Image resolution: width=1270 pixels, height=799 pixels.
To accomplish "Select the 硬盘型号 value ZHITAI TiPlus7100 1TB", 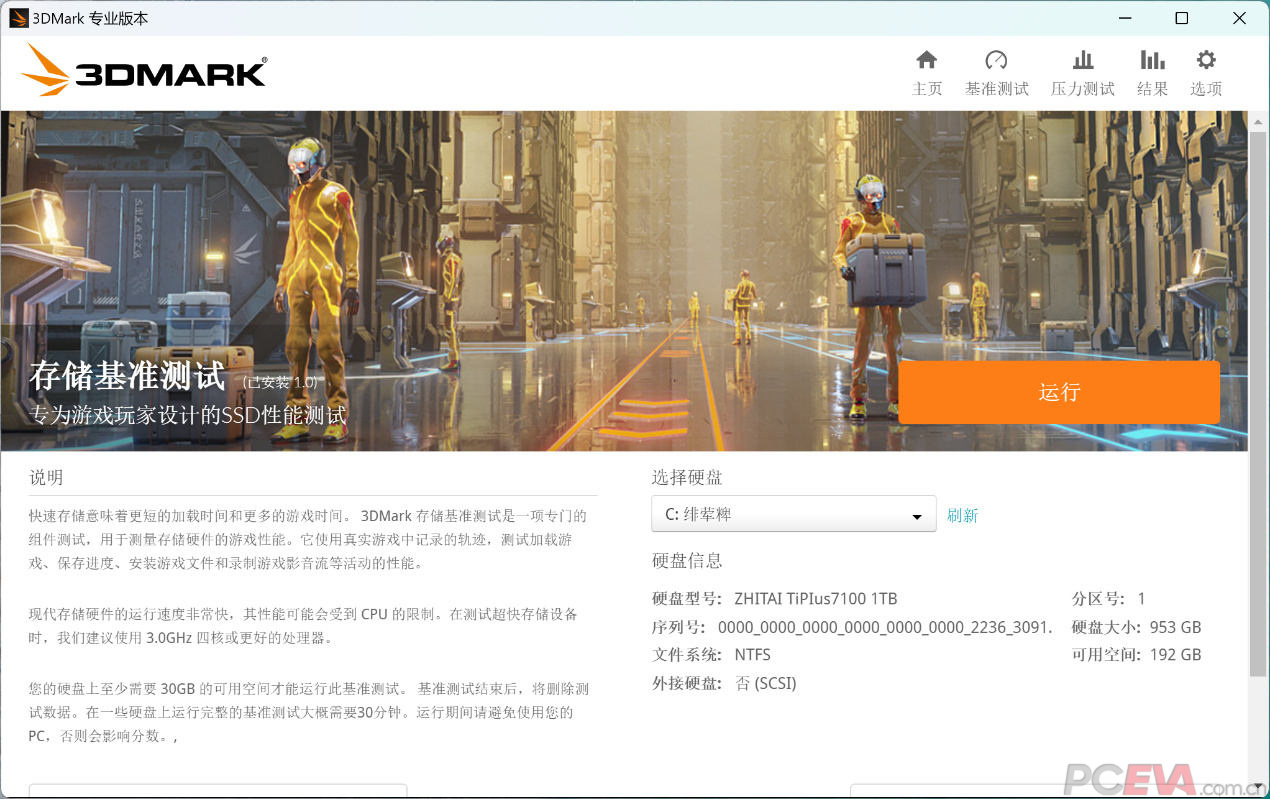I will (816, 599).
